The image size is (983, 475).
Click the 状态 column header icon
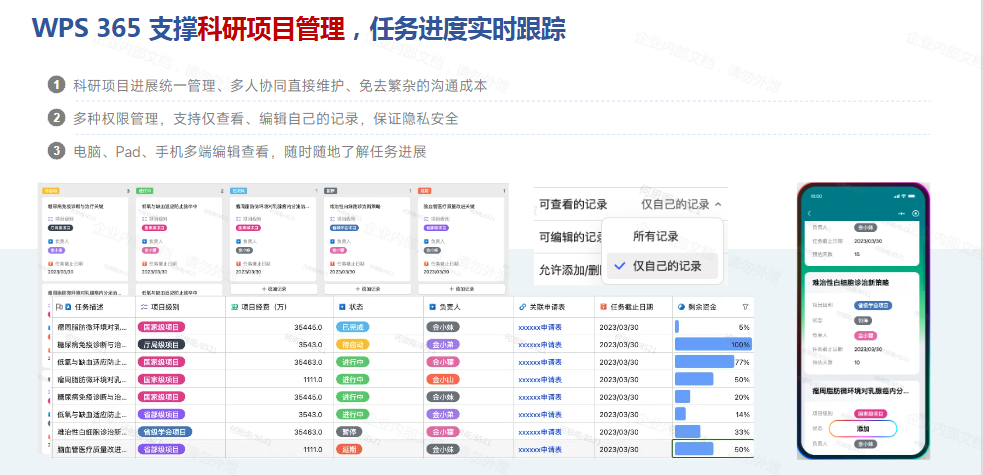coord(342,308)
